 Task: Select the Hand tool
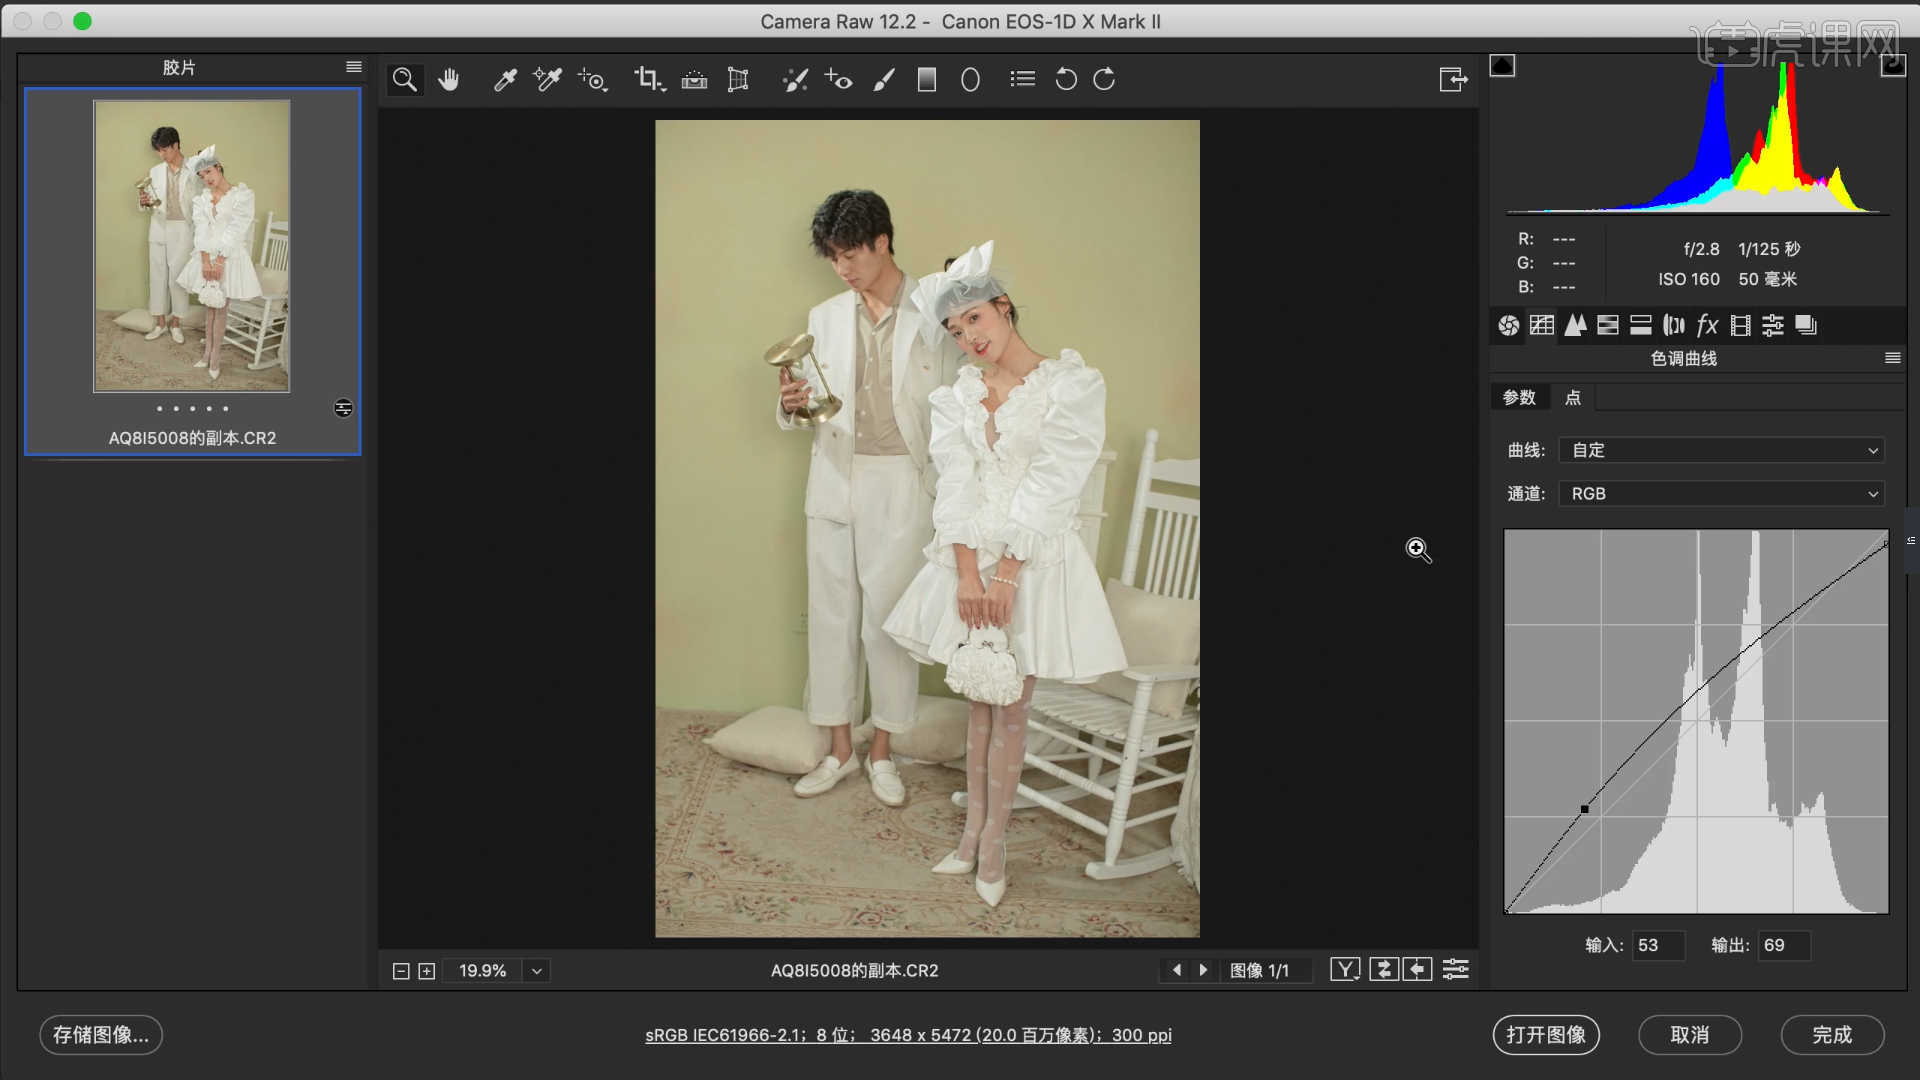tap(449, 80)
